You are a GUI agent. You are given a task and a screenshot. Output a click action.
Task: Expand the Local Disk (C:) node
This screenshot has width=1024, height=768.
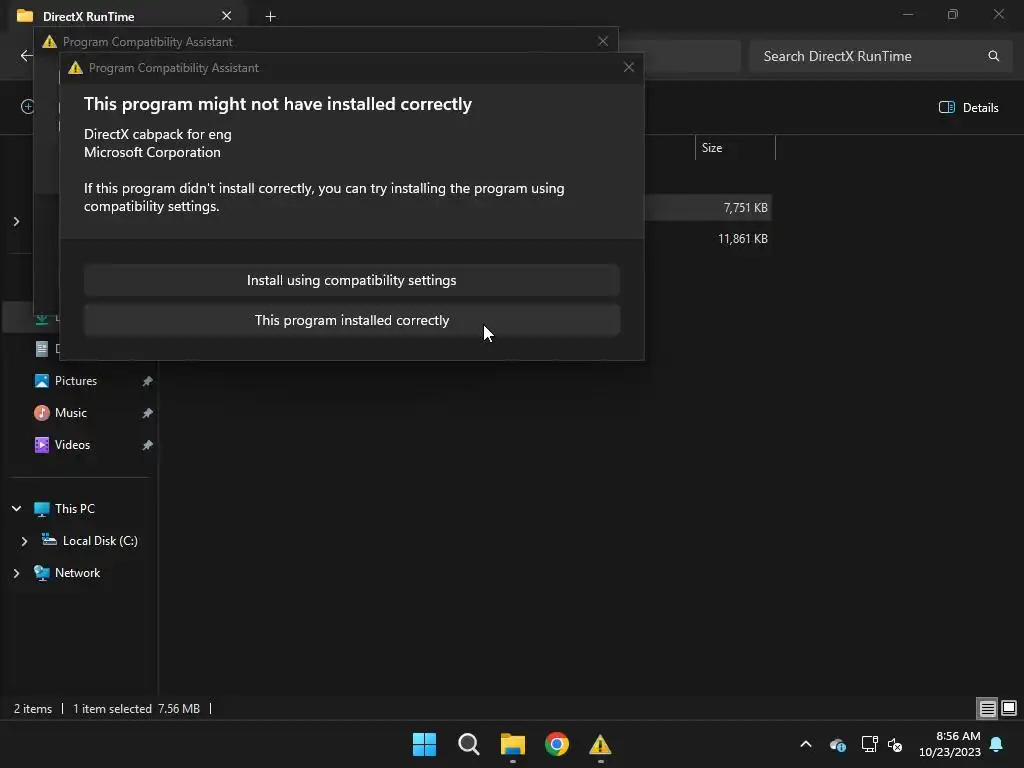pos(24,541)
